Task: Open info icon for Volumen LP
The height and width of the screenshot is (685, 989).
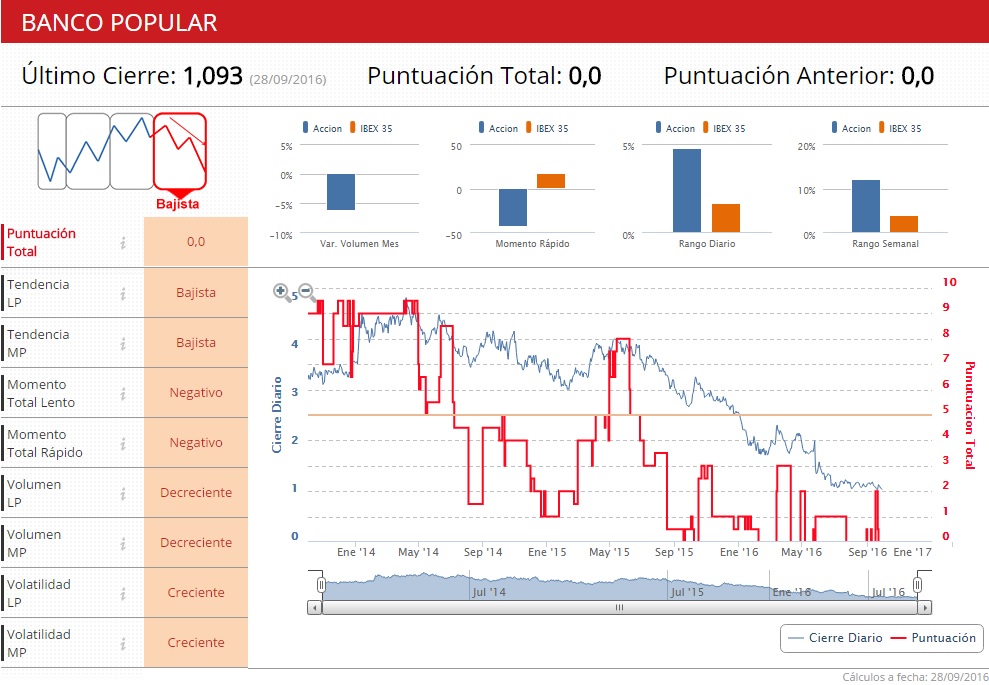Action: 123,493
